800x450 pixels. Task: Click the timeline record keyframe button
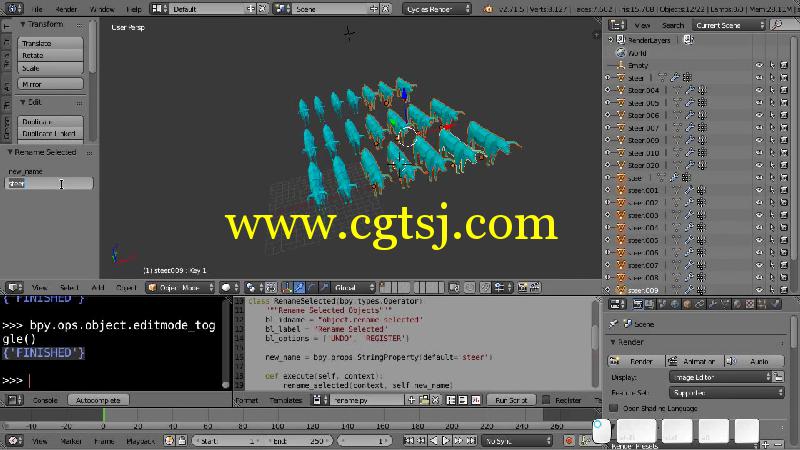[x=569, y=441]
